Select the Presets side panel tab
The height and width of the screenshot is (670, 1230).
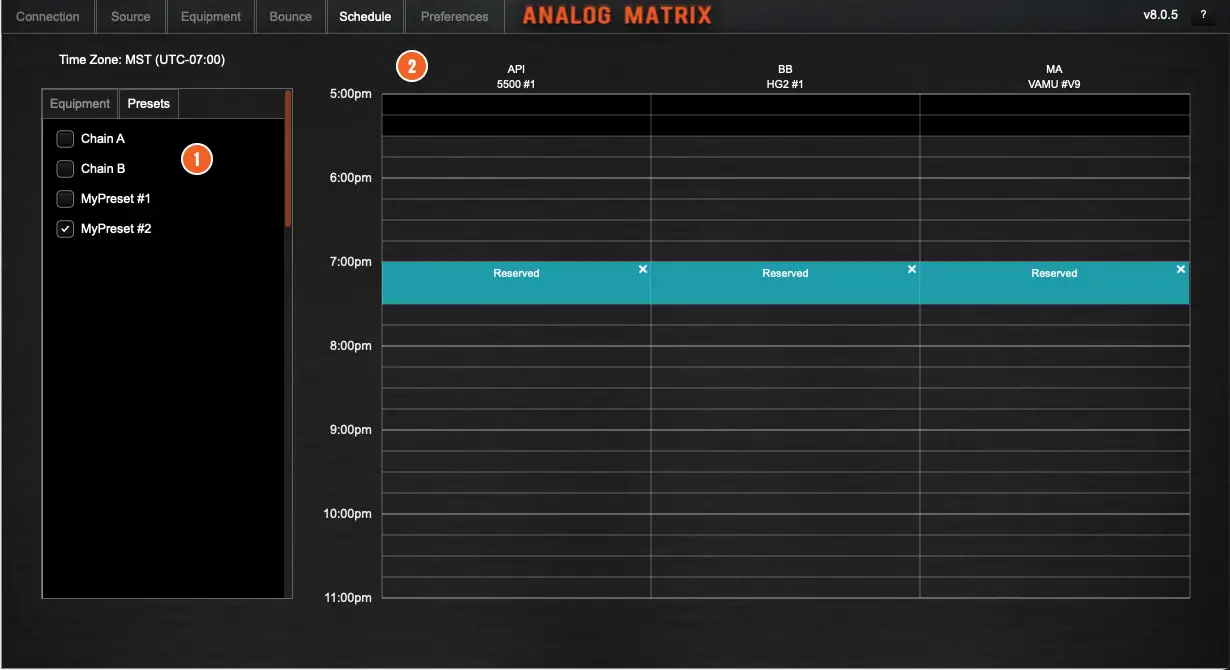[x=149, y=104]
